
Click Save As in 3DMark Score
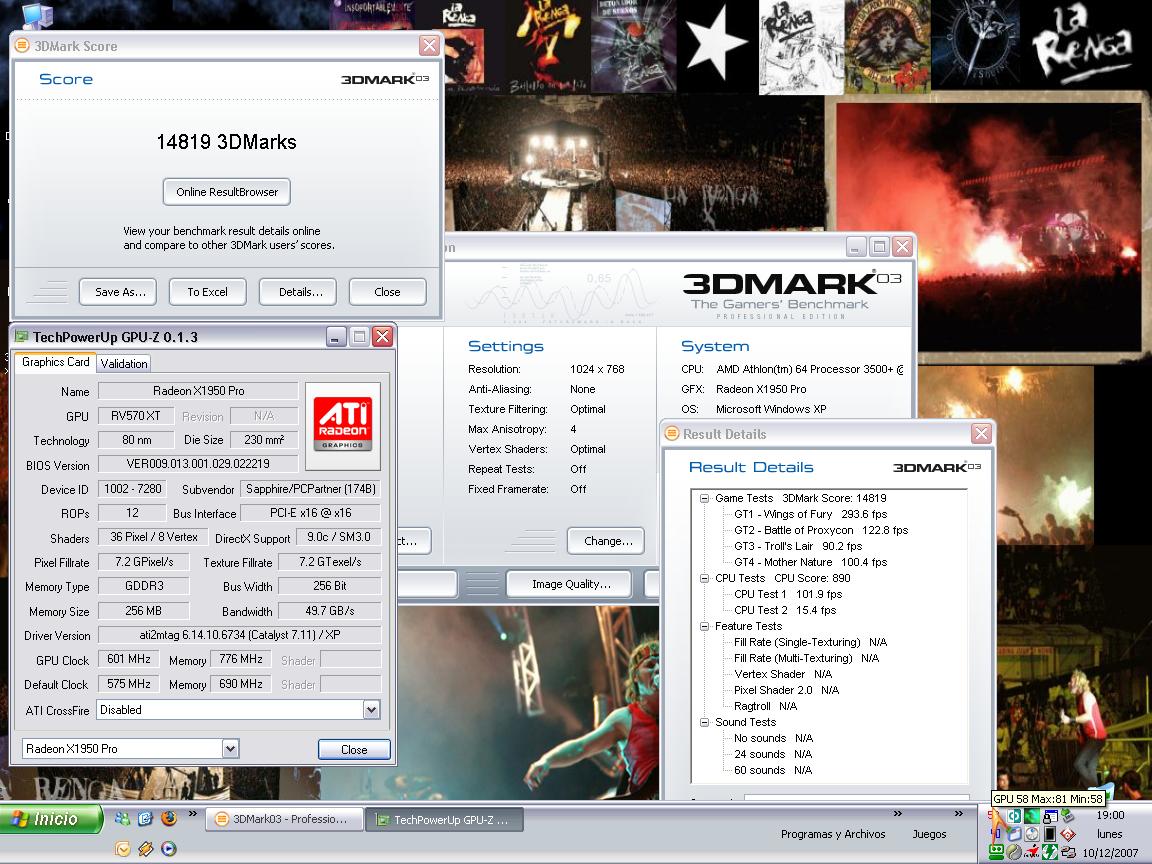pyautogui.click(x=120, y=292)
